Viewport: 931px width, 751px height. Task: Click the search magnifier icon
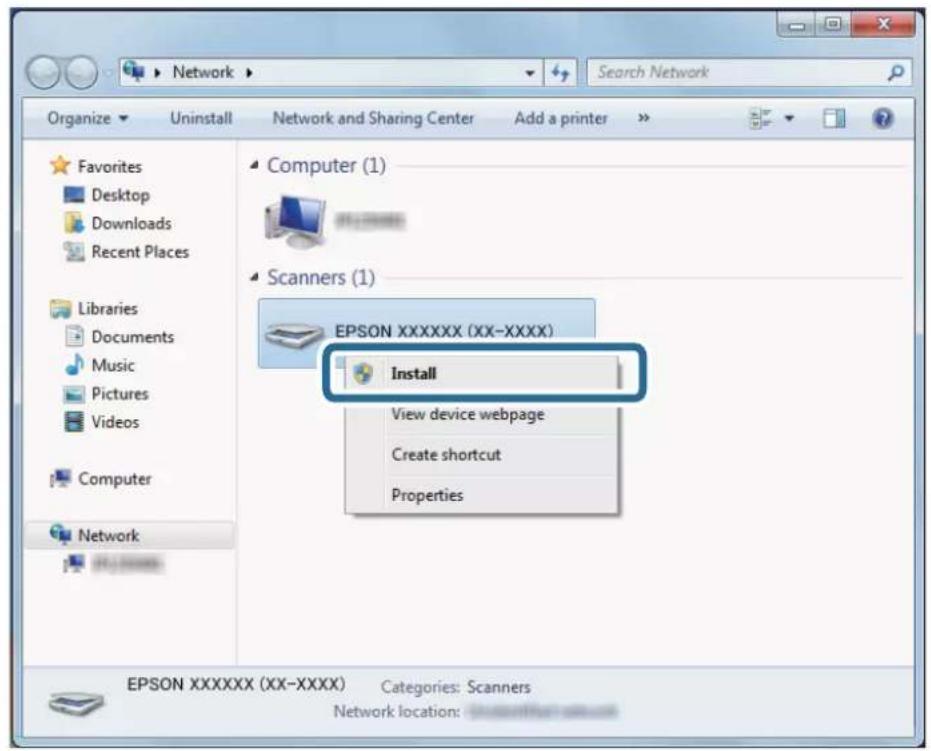point(895,72)
